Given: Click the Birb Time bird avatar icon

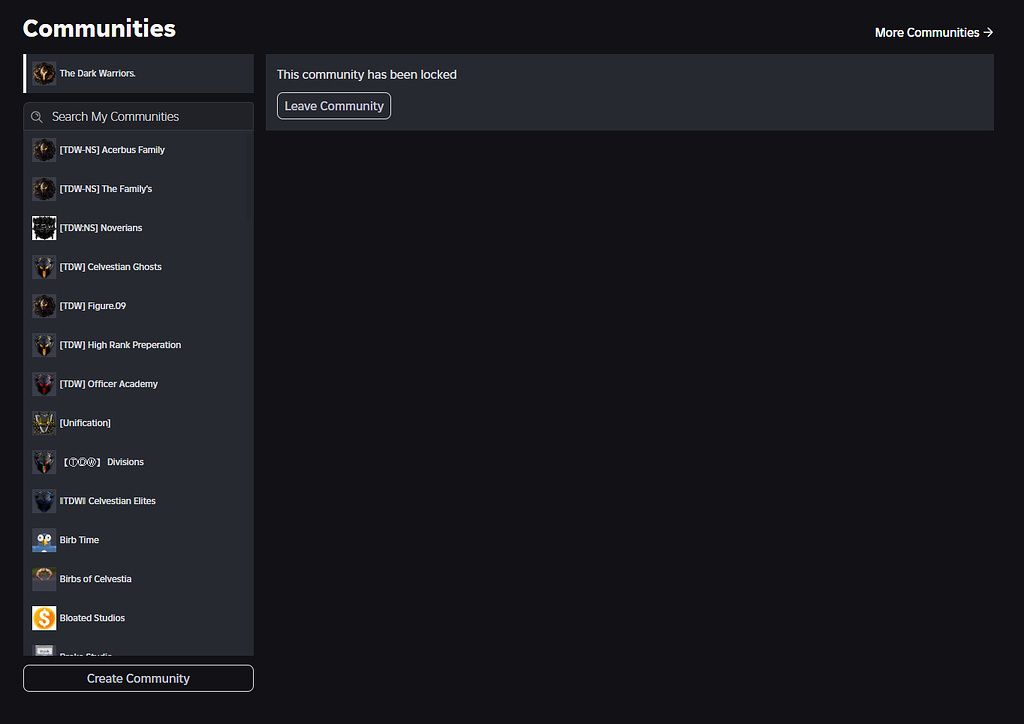Looking at the screenshot, I should [44, 540].
